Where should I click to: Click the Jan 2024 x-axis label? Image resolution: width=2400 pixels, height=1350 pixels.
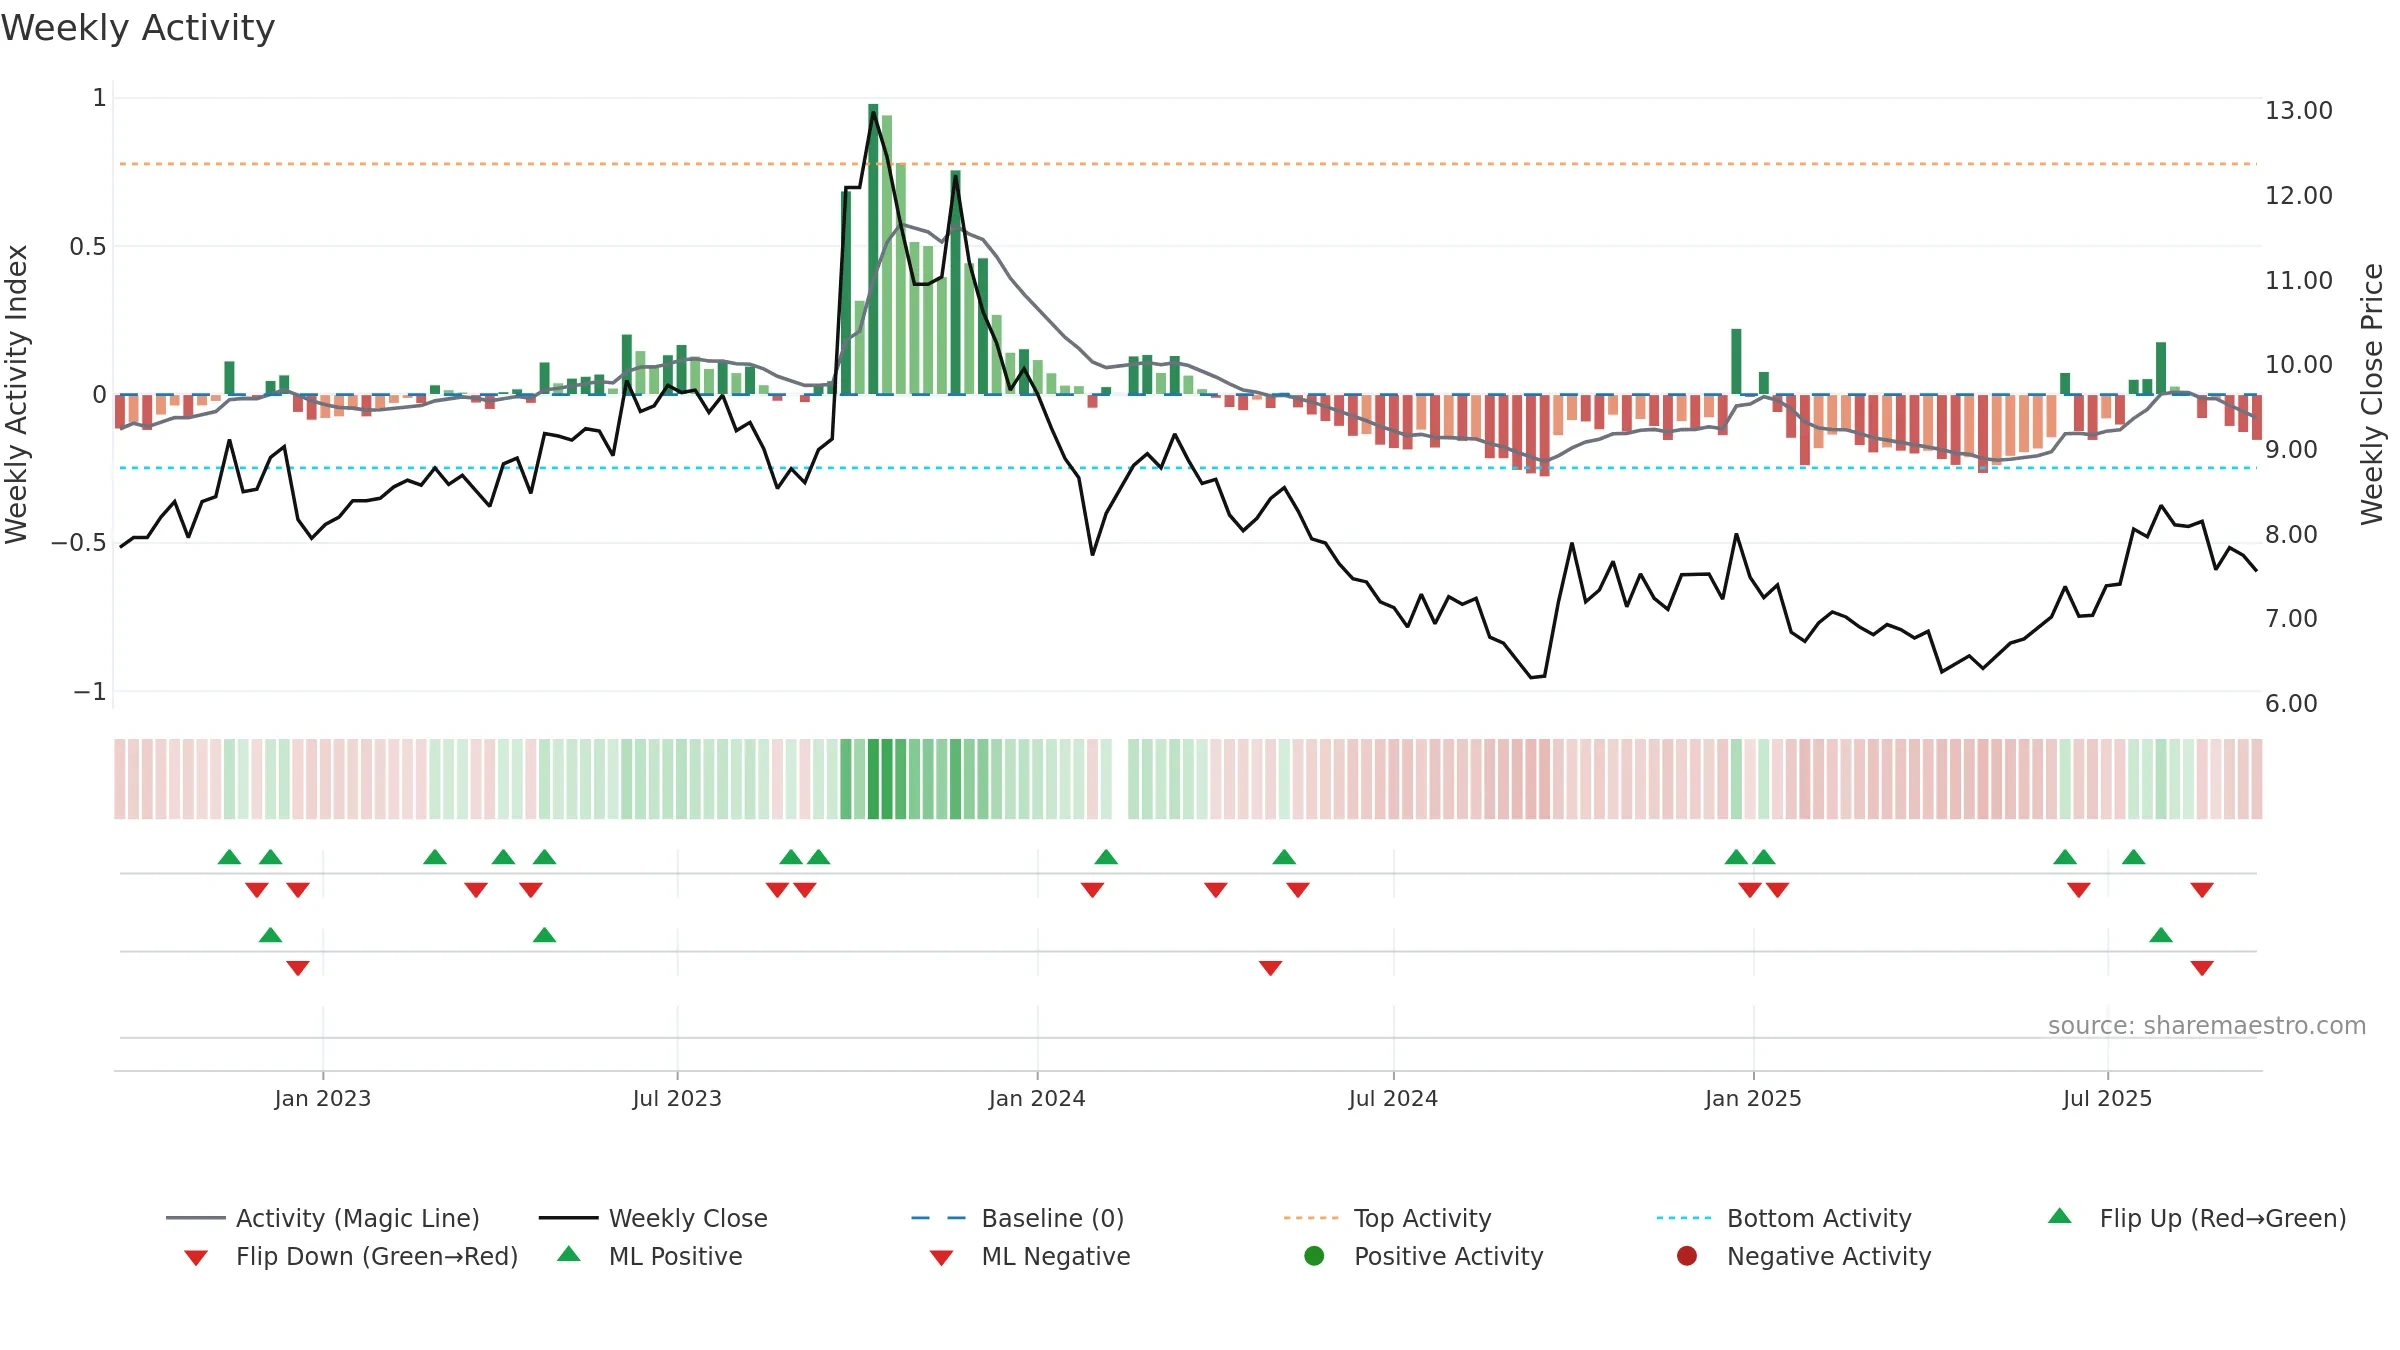1037,1098
